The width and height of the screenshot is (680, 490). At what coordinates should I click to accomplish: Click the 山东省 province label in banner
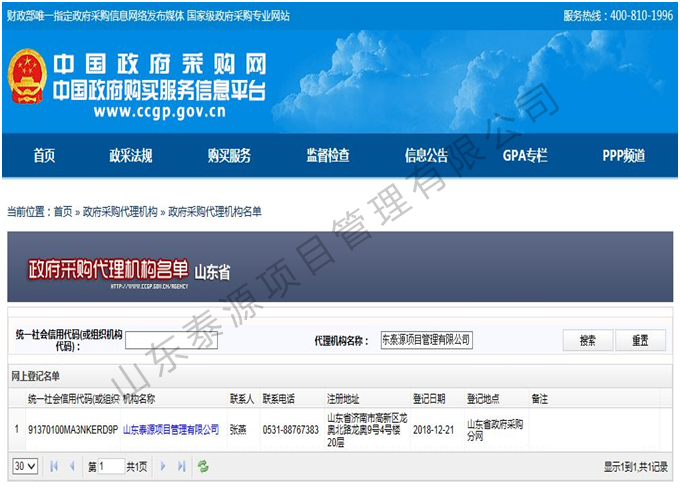click(212, 272)
